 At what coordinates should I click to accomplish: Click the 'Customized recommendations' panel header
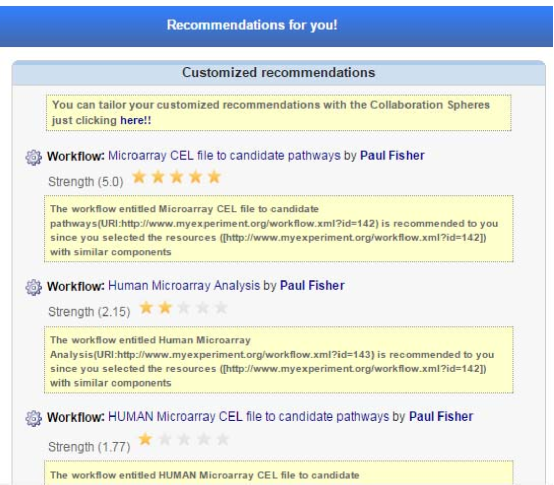(x=278, y=73)
